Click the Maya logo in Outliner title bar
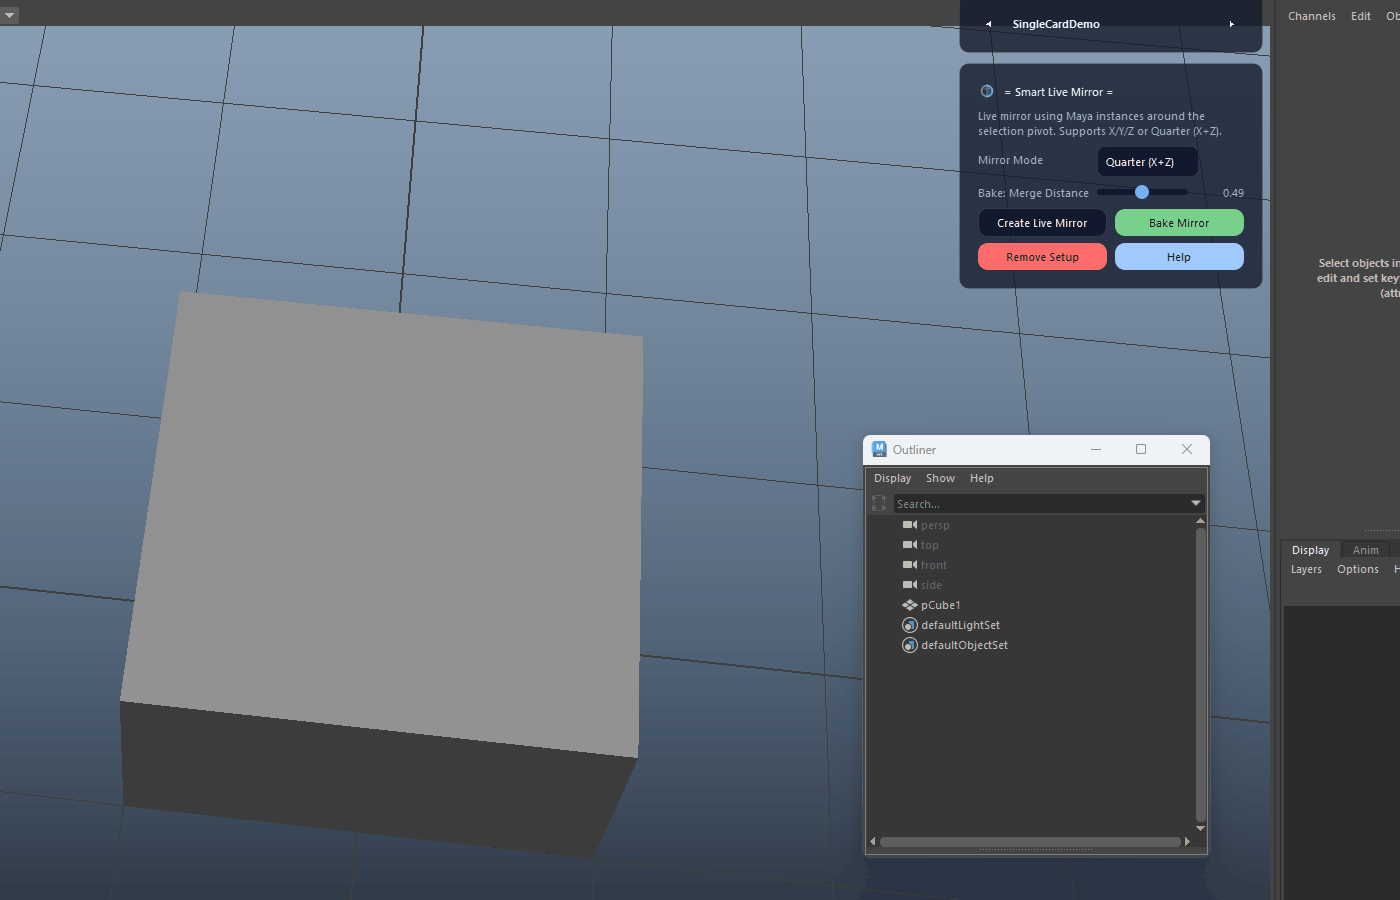The image size is (1400, 900). click(x=879, y=449)
